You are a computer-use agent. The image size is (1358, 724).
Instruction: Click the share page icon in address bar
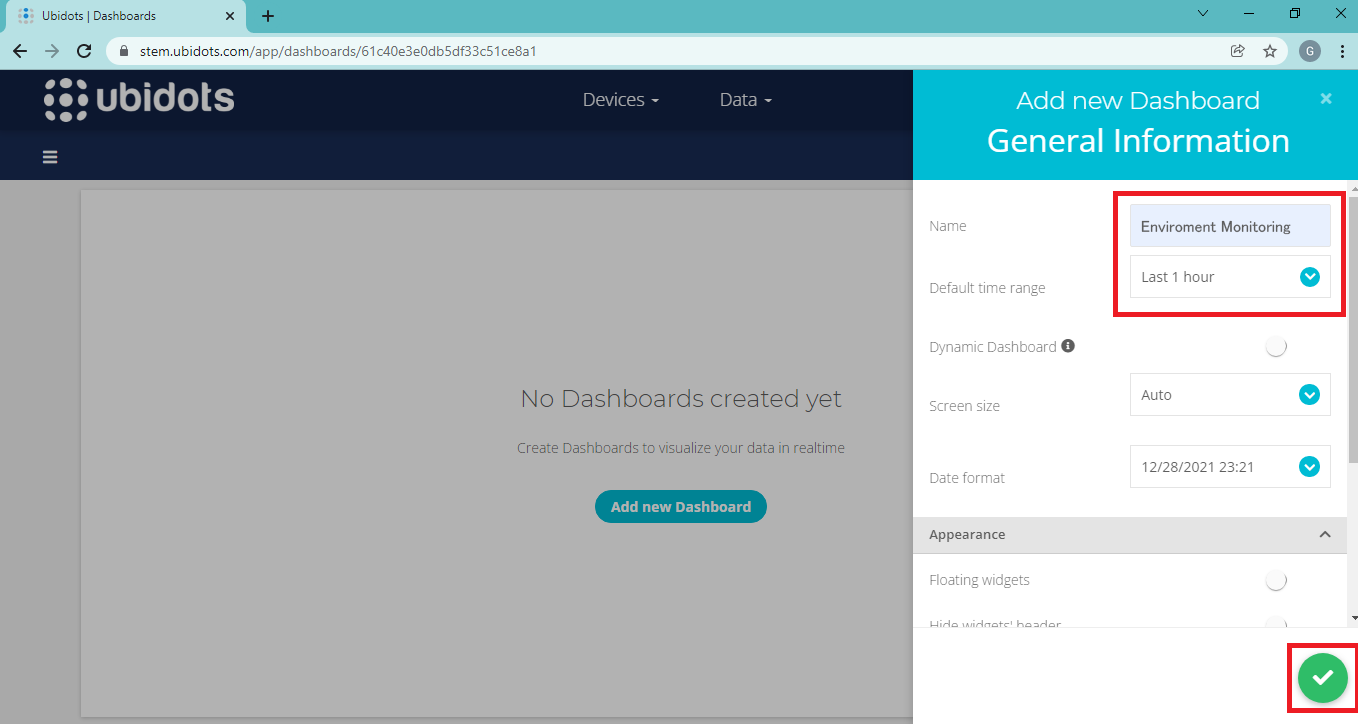[1238, 51]
